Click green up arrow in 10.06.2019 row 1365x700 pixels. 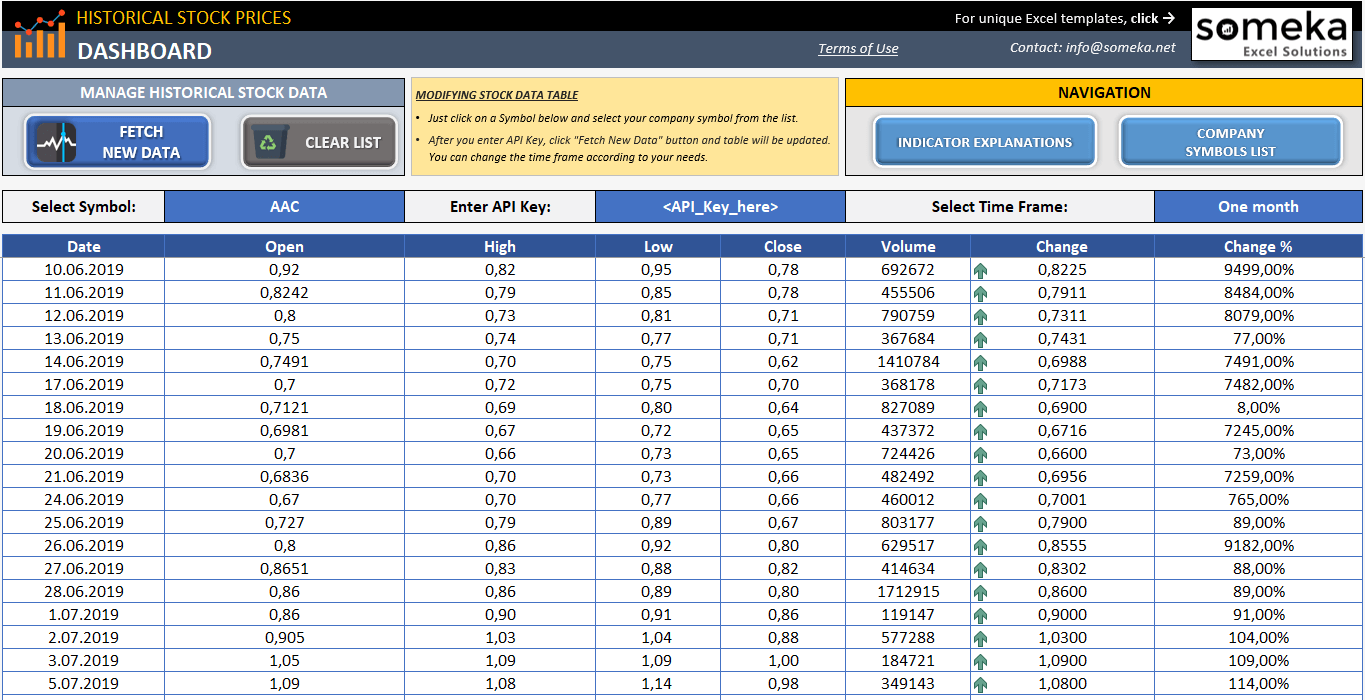pos(980,270)
